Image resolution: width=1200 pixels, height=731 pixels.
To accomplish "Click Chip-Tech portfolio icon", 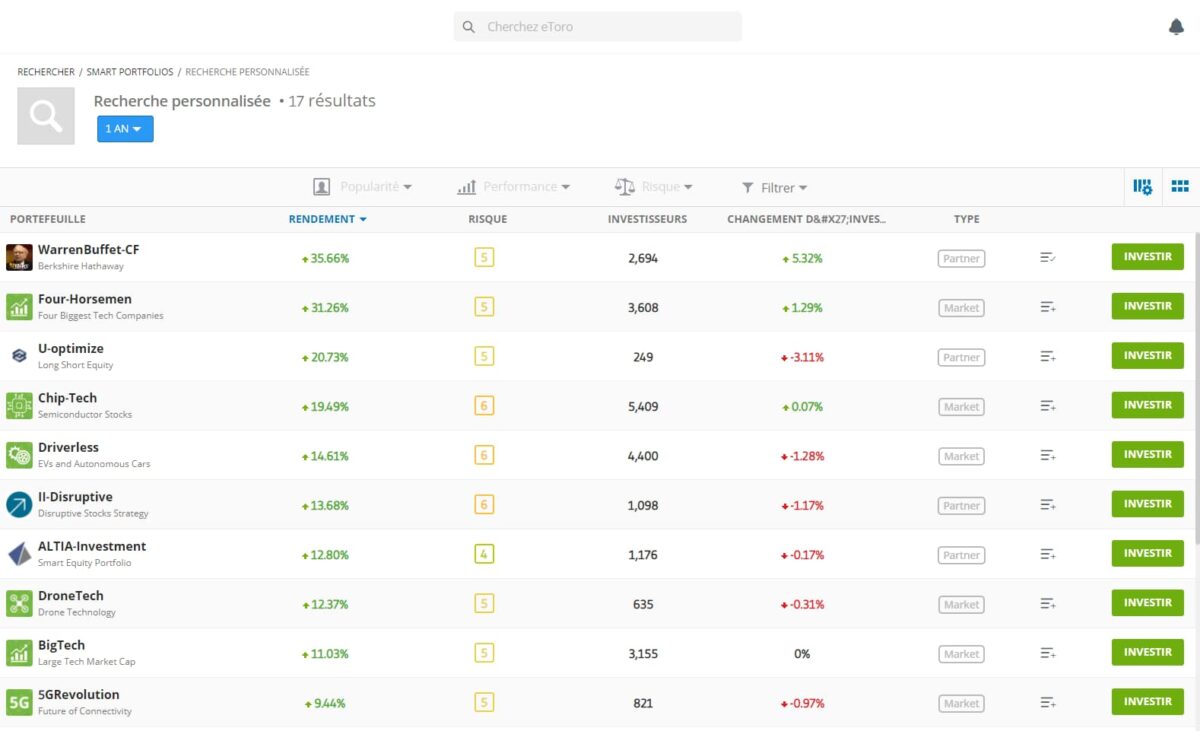I will (19, 405).
